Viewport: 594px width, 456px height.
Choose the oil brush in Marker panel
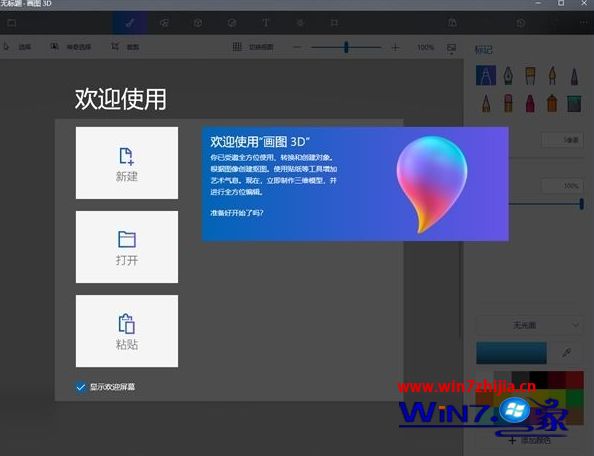[x=530, y=75]
